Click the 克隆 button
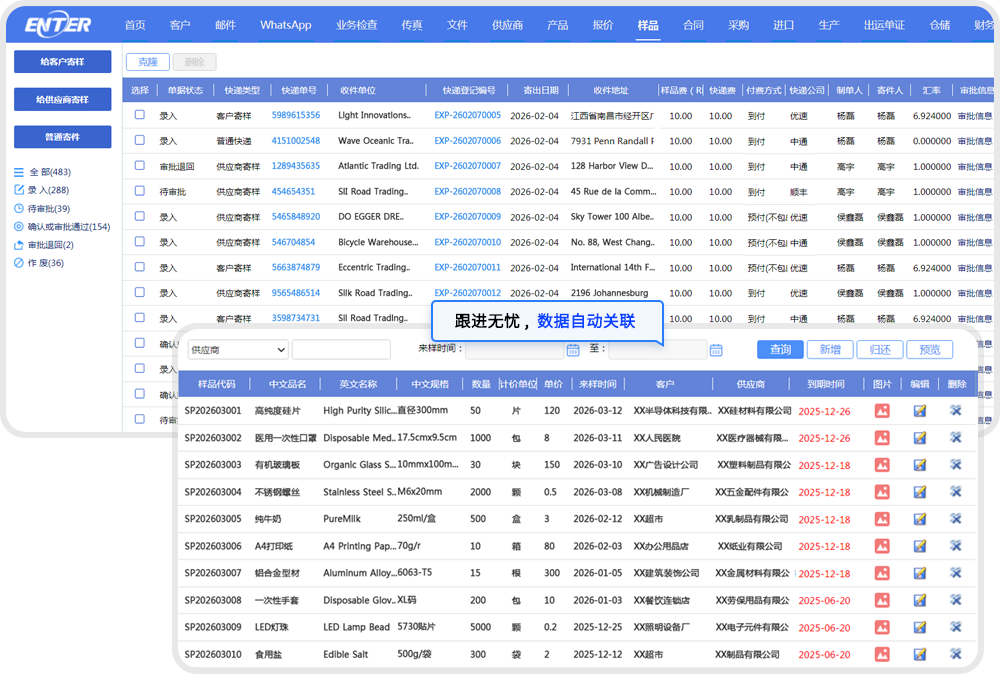Viewport: 1000px width, 700px height. [x=148, y=62]
